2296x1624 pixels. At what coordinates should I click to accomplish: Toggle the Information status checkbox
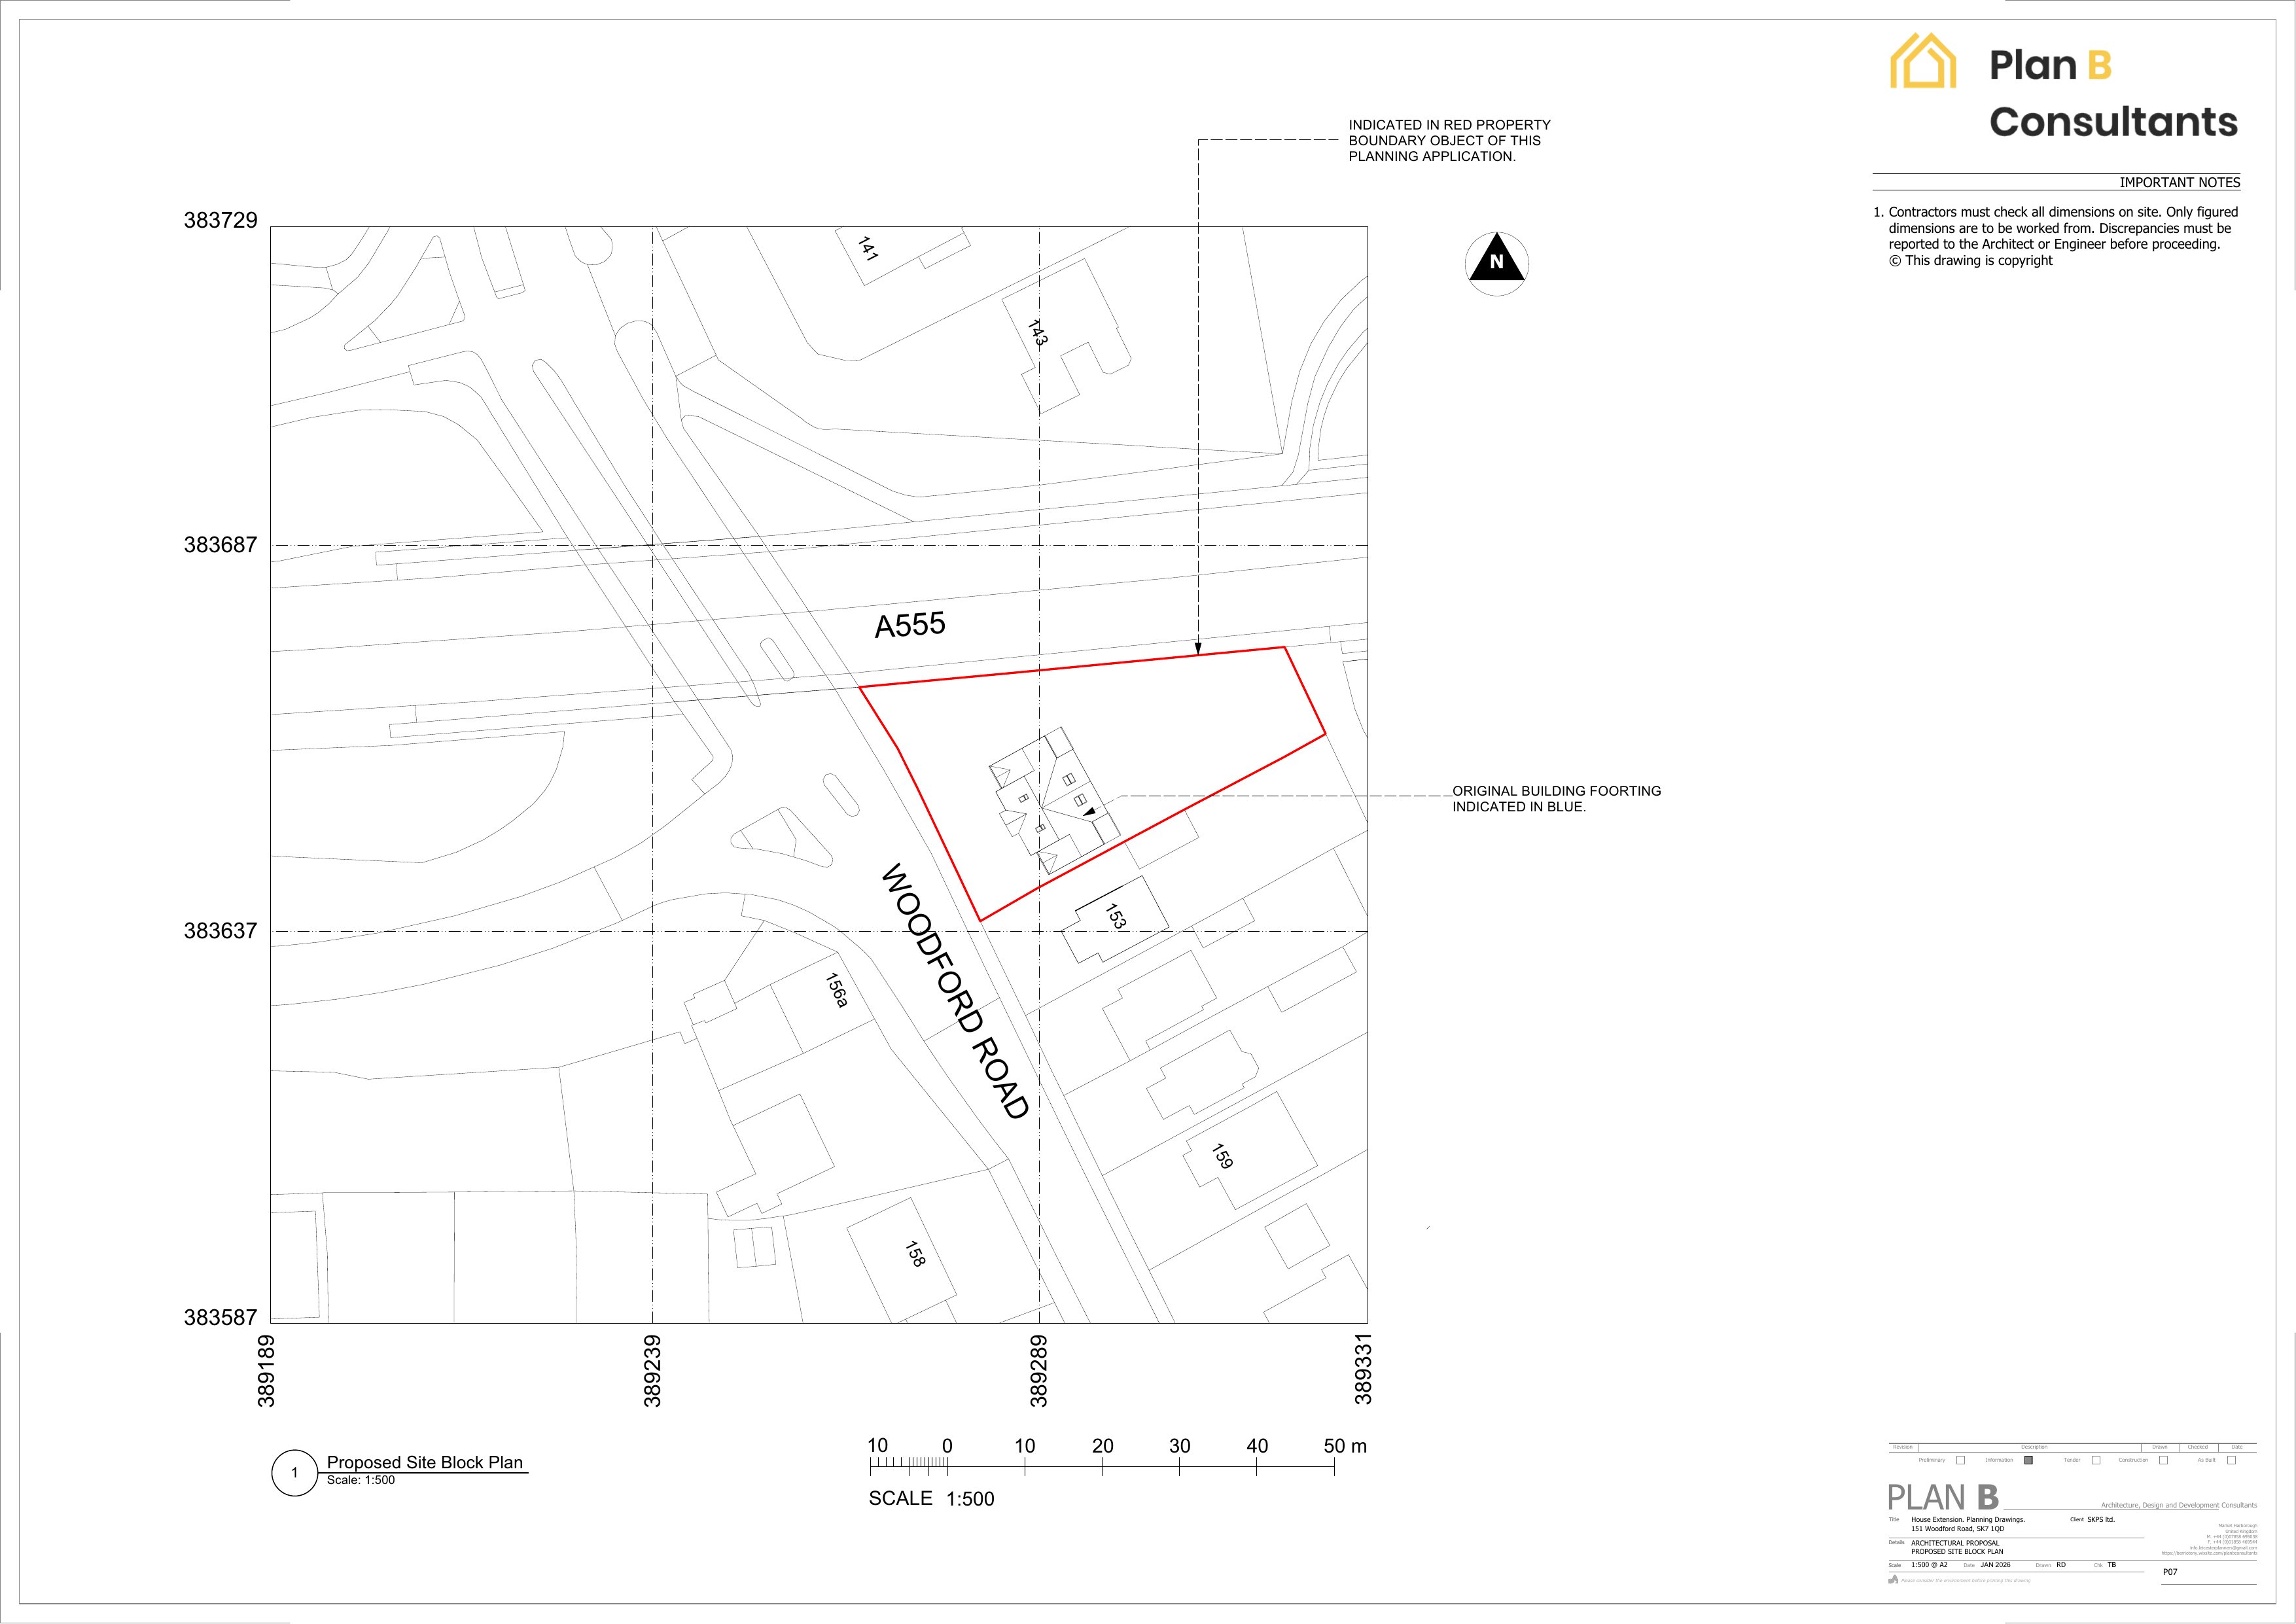(2028, 1460)
